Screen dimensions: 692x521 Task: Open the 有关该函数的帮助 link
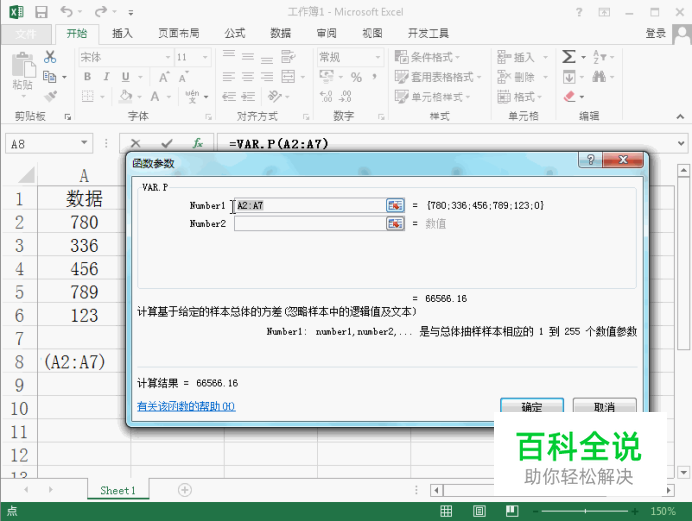point(186,406)
